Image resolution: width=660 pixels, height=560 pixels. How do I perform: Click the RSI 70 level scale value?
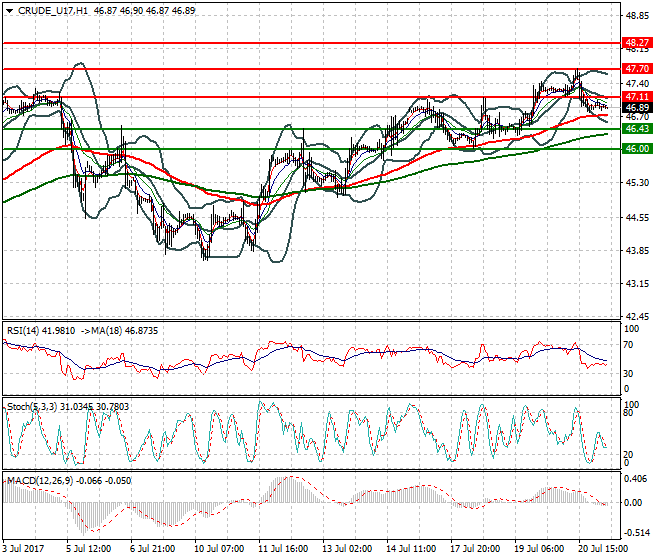coord(628,345)
